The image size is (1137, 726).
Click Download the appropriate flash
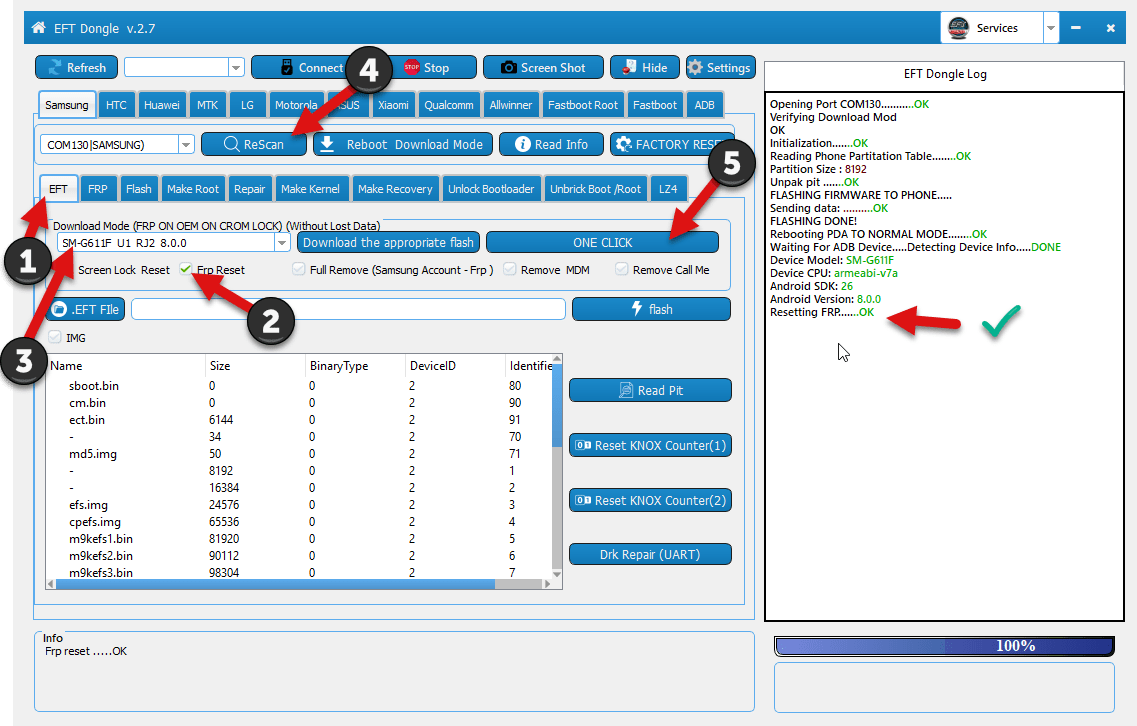pos(388,242)
